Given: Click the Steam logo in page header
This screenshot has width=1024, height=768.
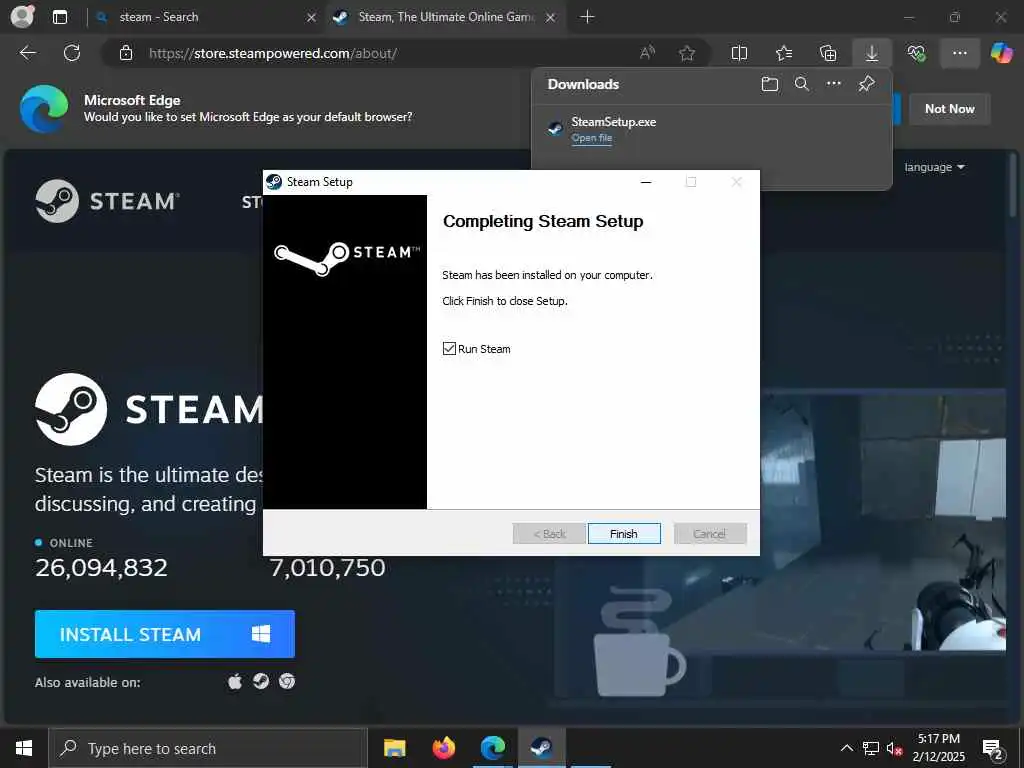Looking at the screenshot, I should pos(108,201).
